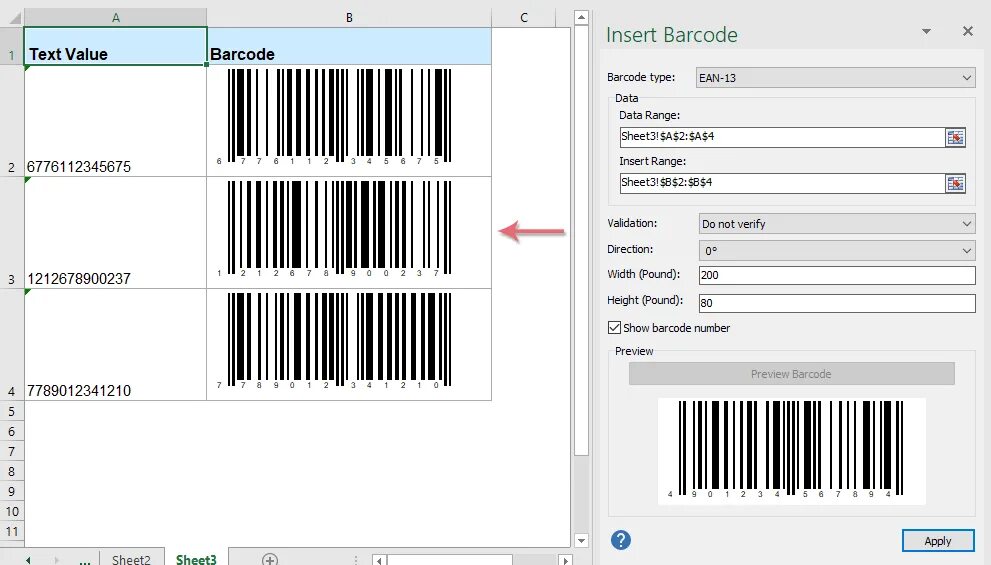Select cell with 7789012341210

pos(116,344)
